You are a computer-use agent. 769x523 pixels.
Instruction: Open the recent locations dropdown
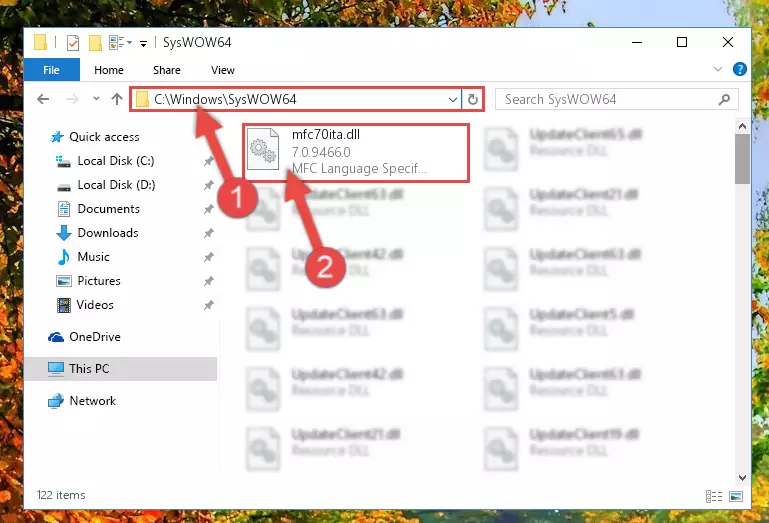pyautogui.click(x=96, y=99)
